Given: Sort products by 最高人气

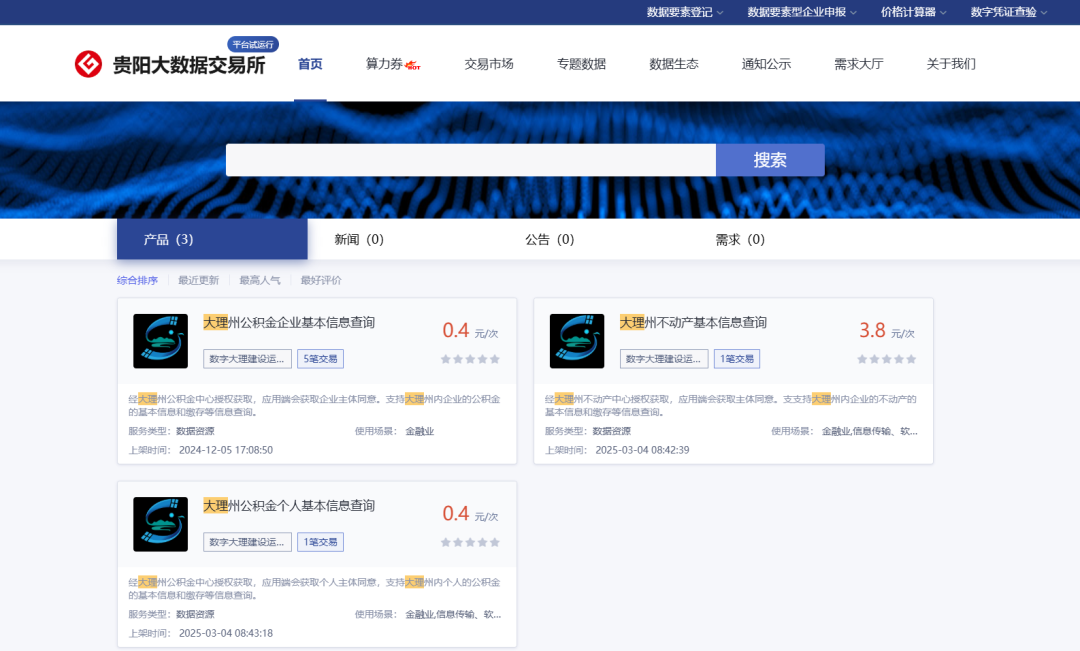Looking at the screenshot, I should click(x=258, y=280).
